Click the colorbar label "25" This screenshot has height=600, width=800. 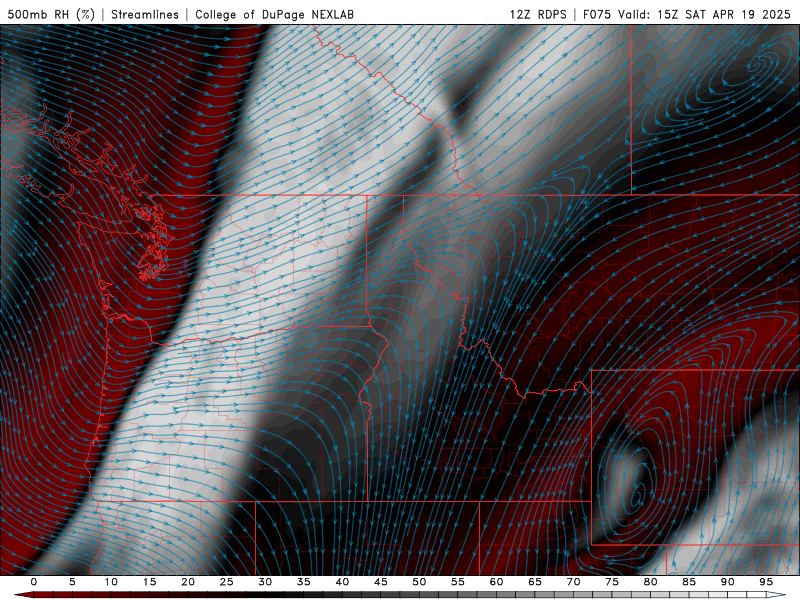tap(227, 582)
